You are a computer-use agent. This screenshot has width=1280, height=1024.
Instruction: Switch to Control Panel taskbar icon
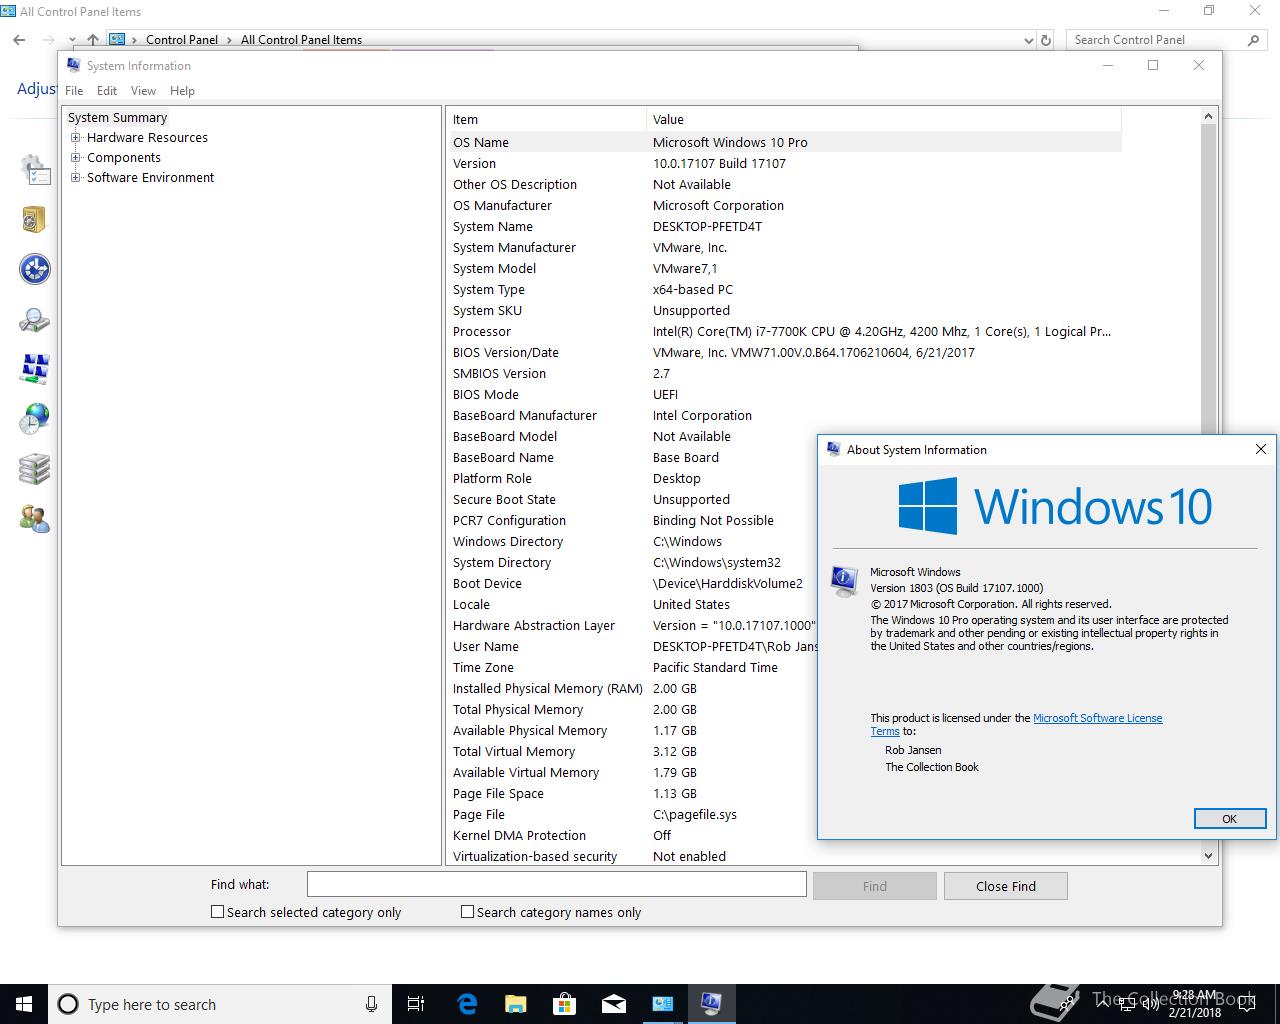[x=662, y=1004]
